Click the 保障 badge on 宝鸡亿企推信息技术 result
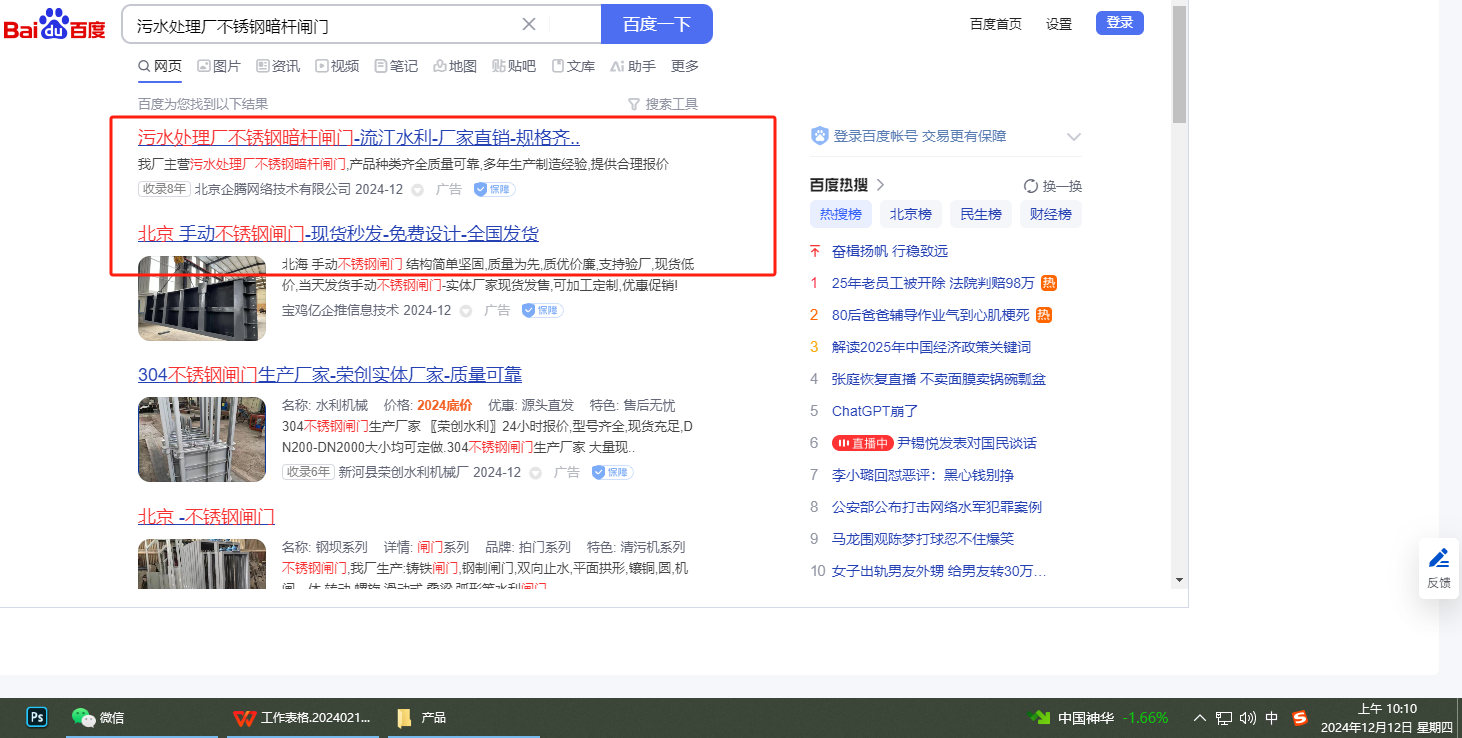The height and width of the screenshot is (738, 1462). pos(542,311)
